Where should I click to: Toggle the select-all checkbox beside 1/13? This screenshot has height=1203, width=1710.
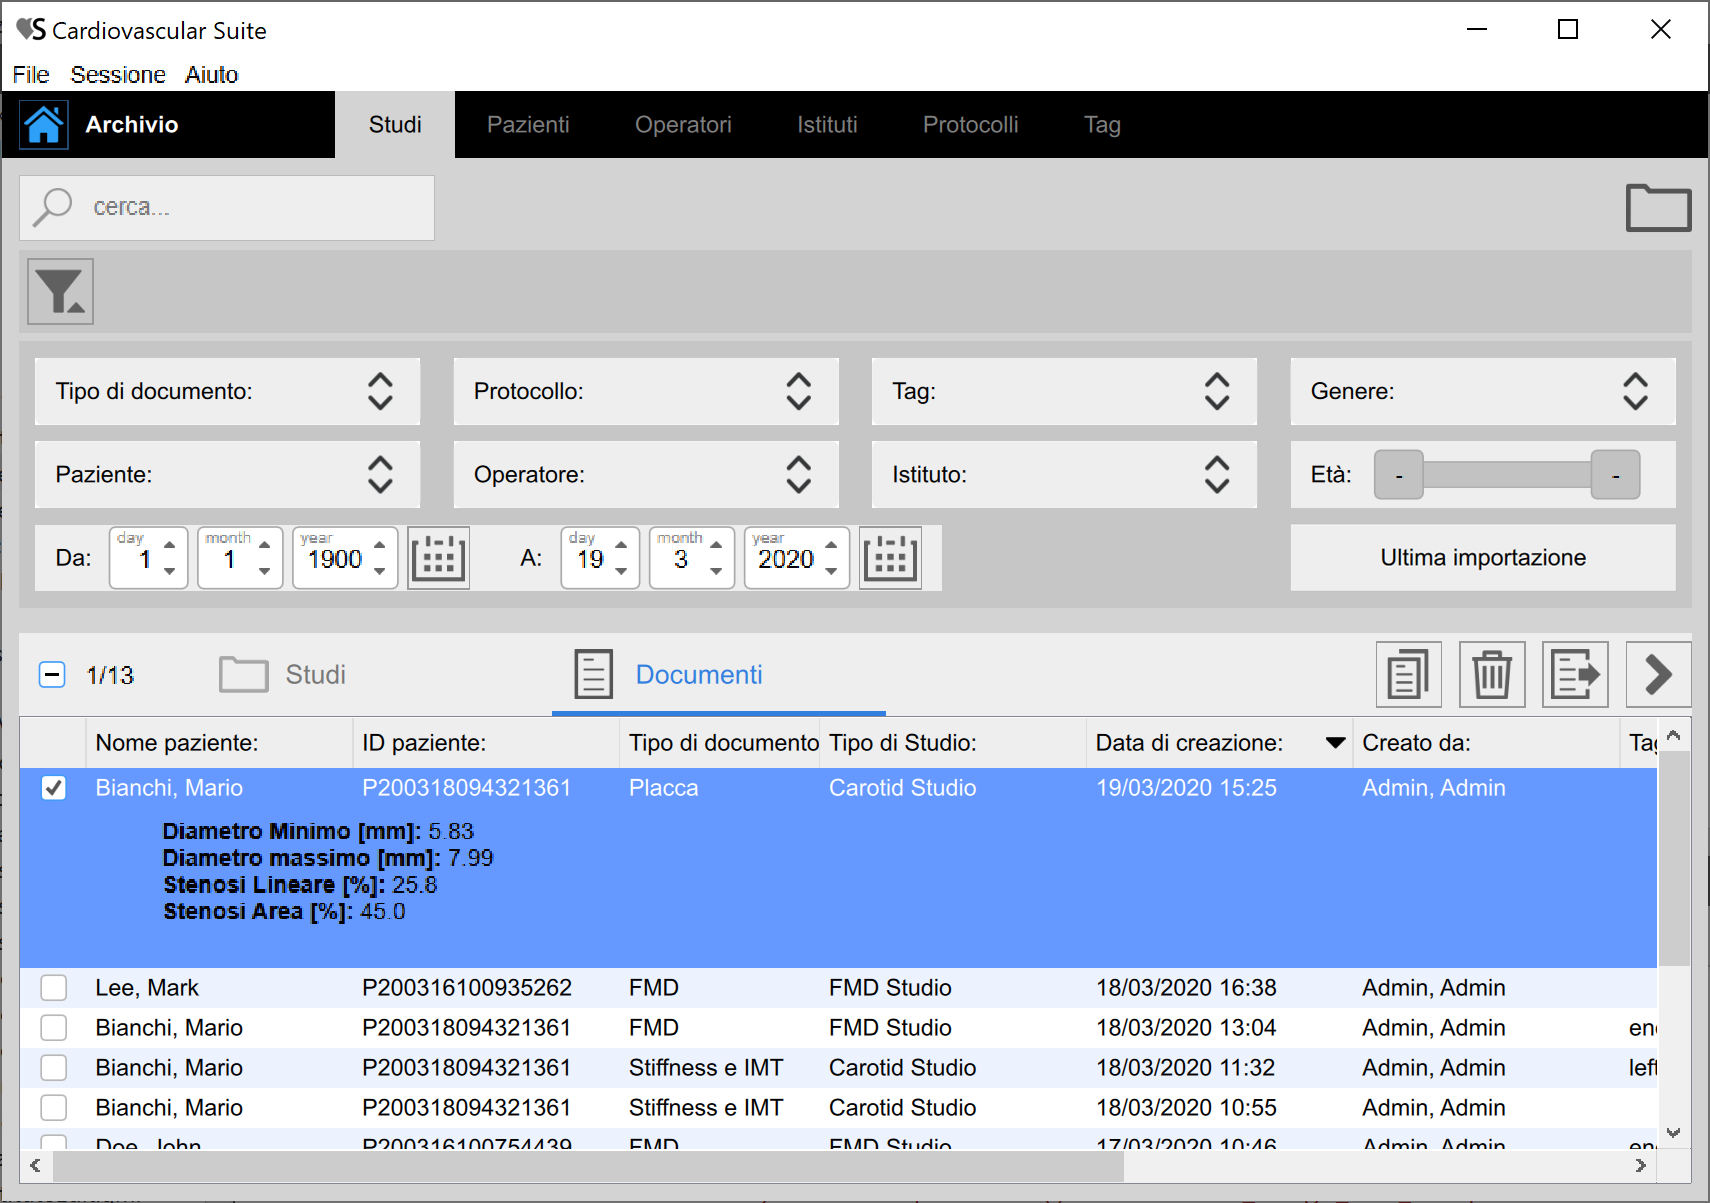[52, 675]
